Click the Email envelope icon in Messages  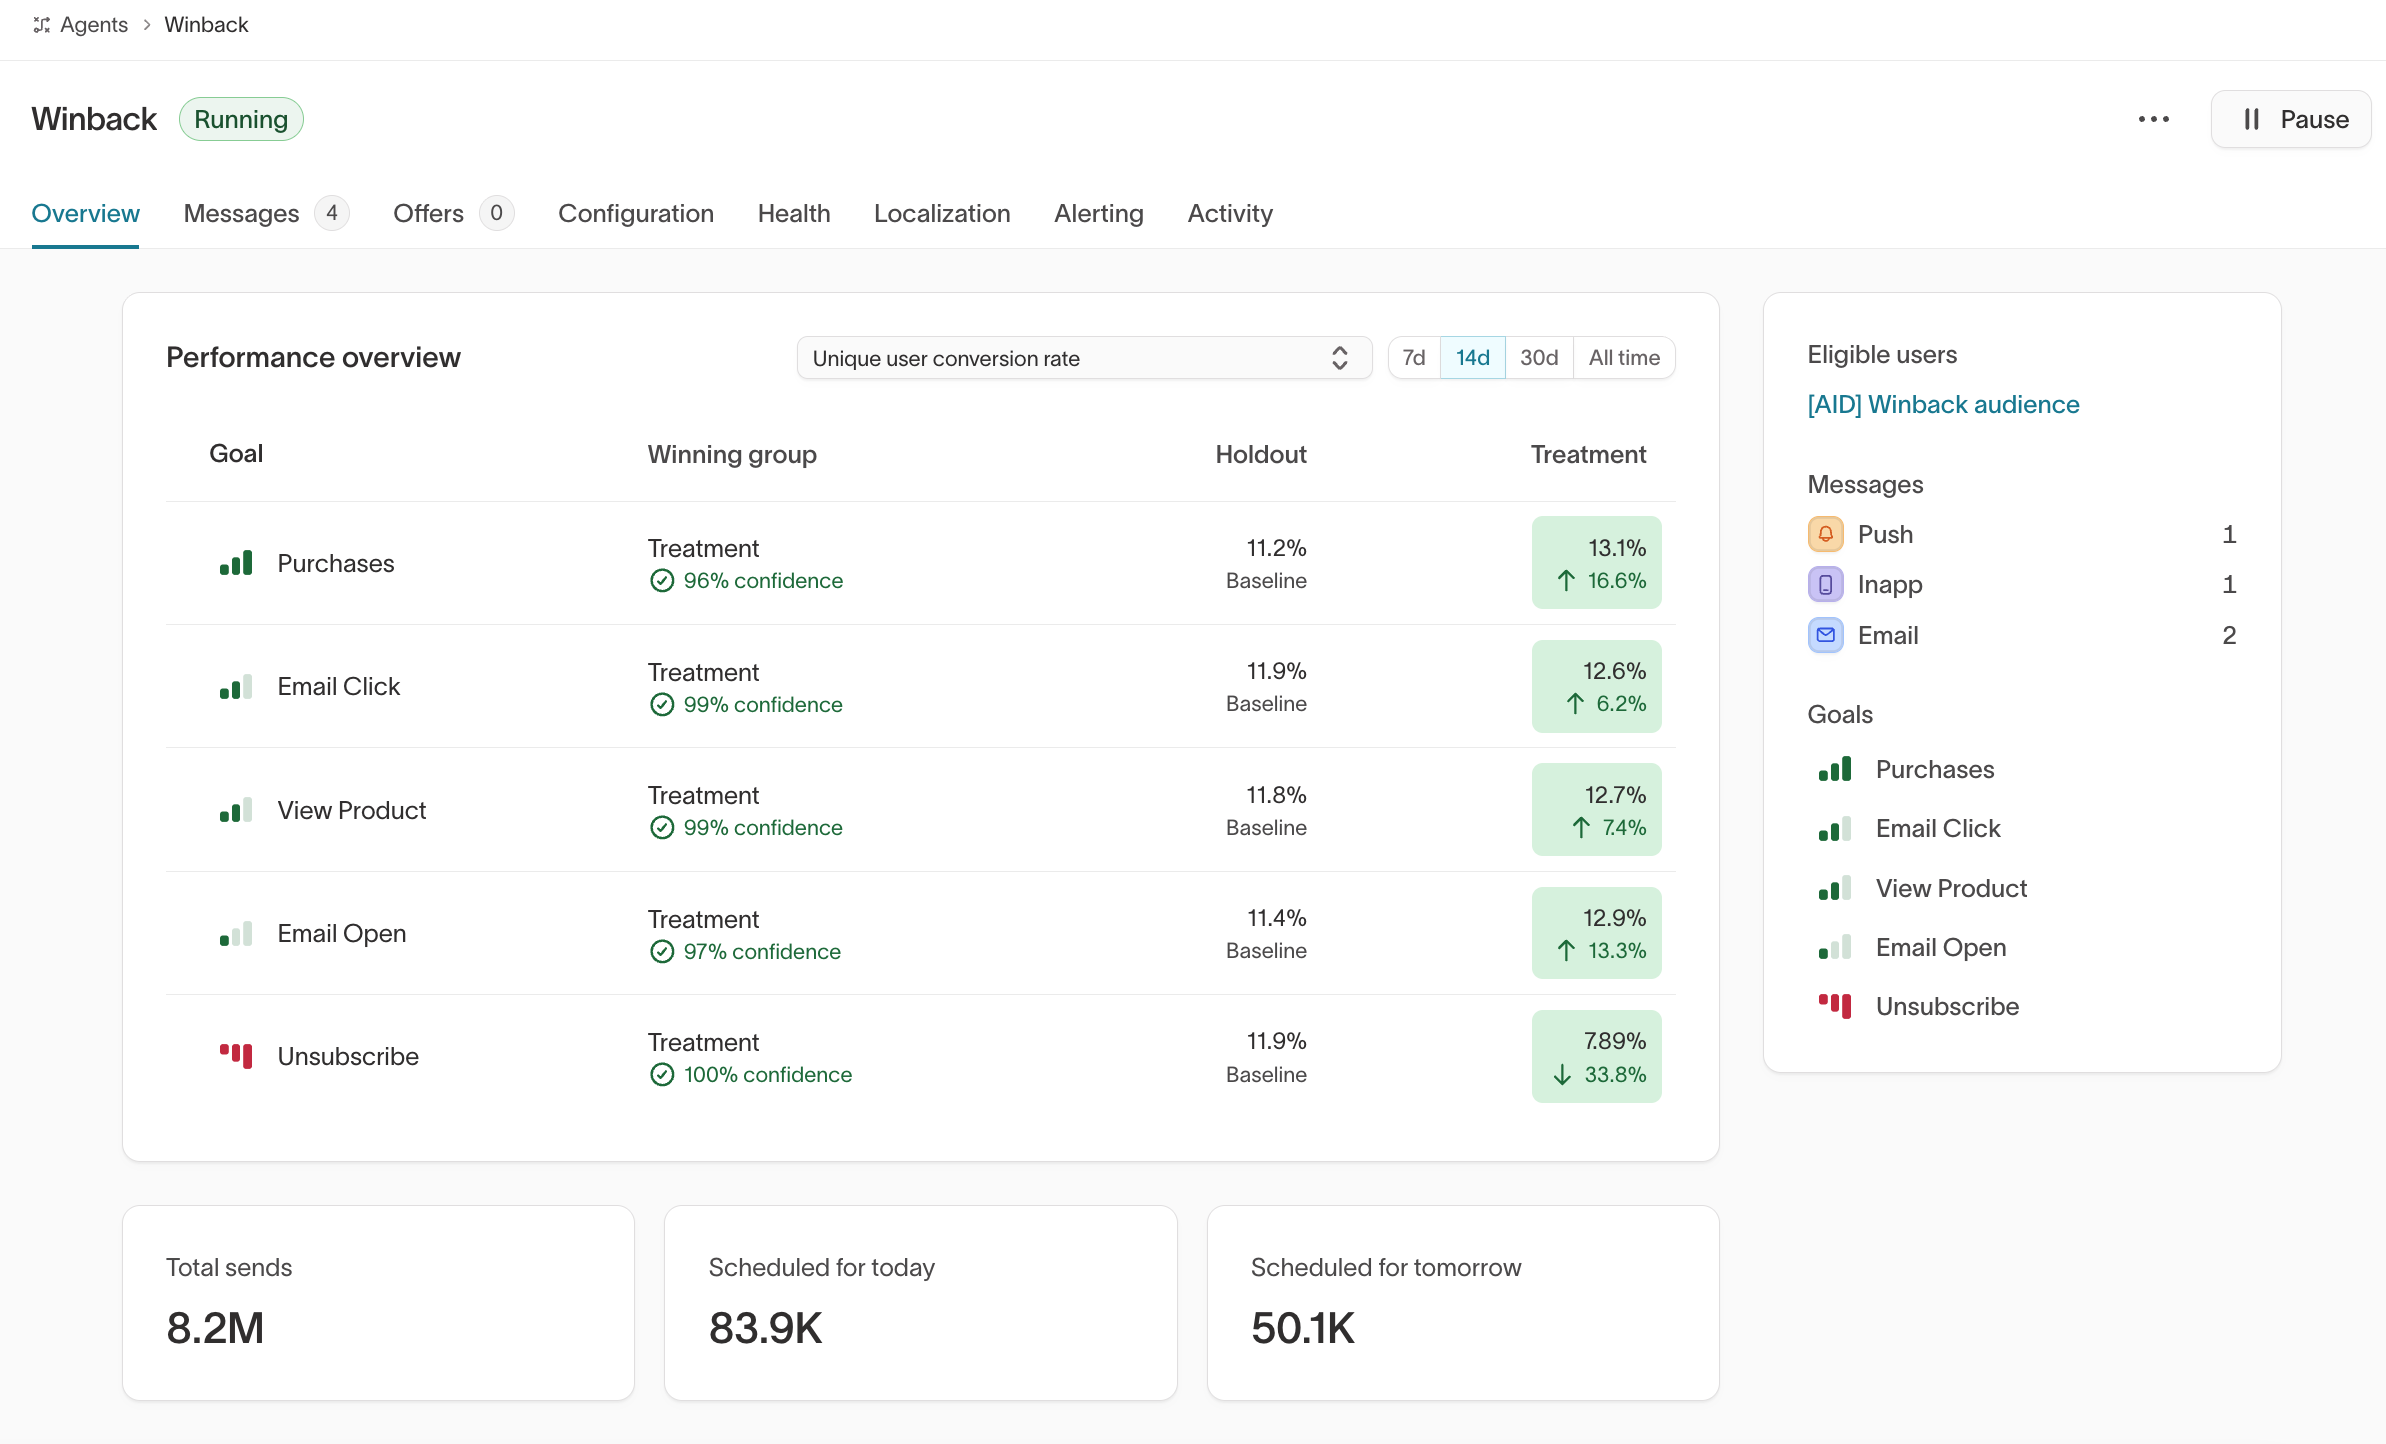(x=1825, y=635)
